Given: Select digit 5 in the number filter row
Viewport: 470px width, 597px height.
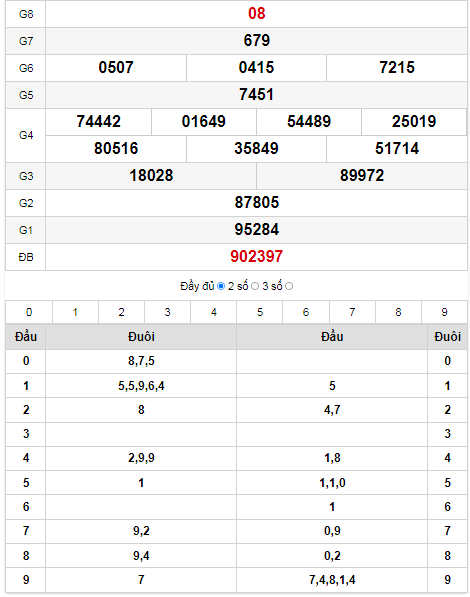Looking at the screenshot, I should (260, 312).
